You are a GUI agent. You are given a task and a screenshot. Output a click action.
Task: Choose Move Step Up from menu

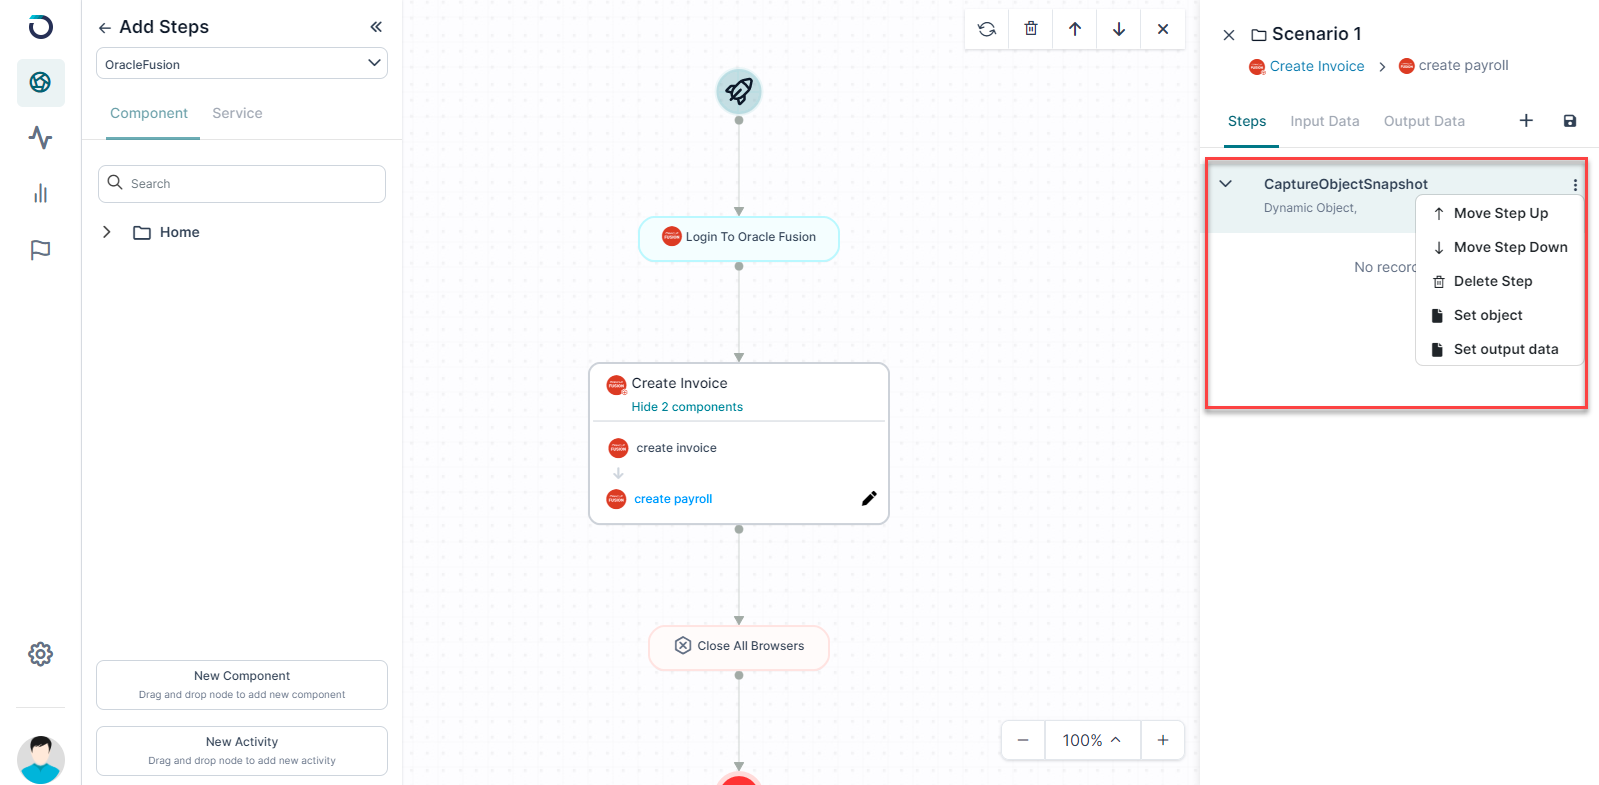coord(1500,213)
